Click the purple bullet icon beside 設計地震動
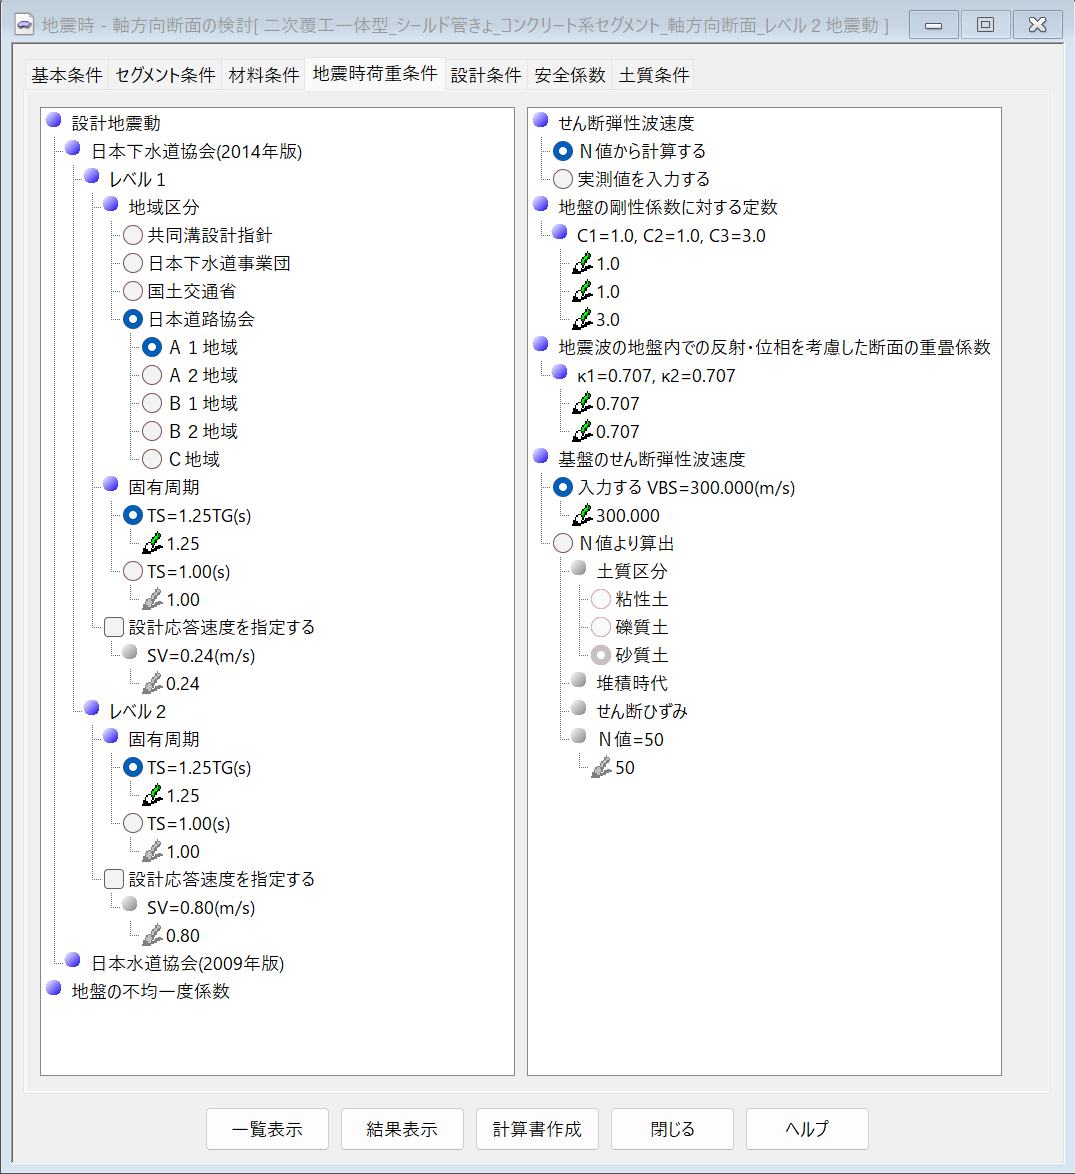Screen dimensions: 1075x1174 point(54,122)
